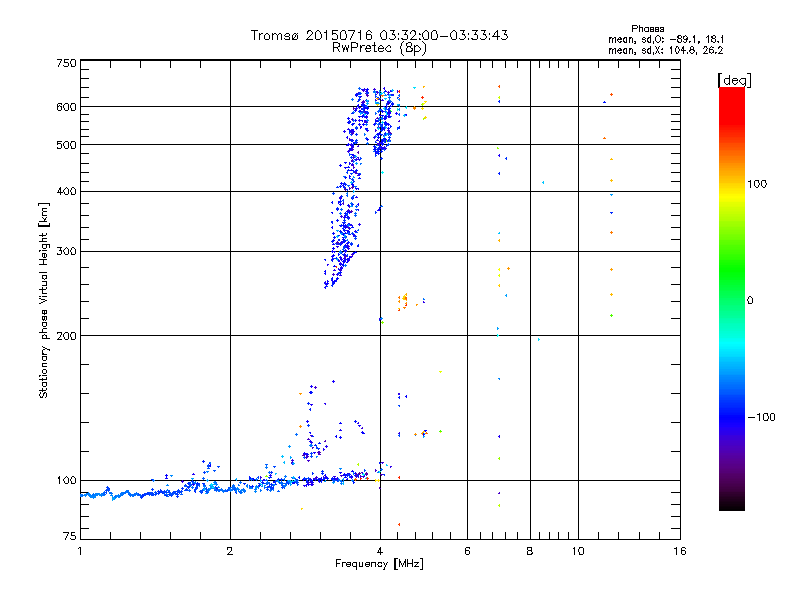Click the x-axis tick label "2"

230,551
